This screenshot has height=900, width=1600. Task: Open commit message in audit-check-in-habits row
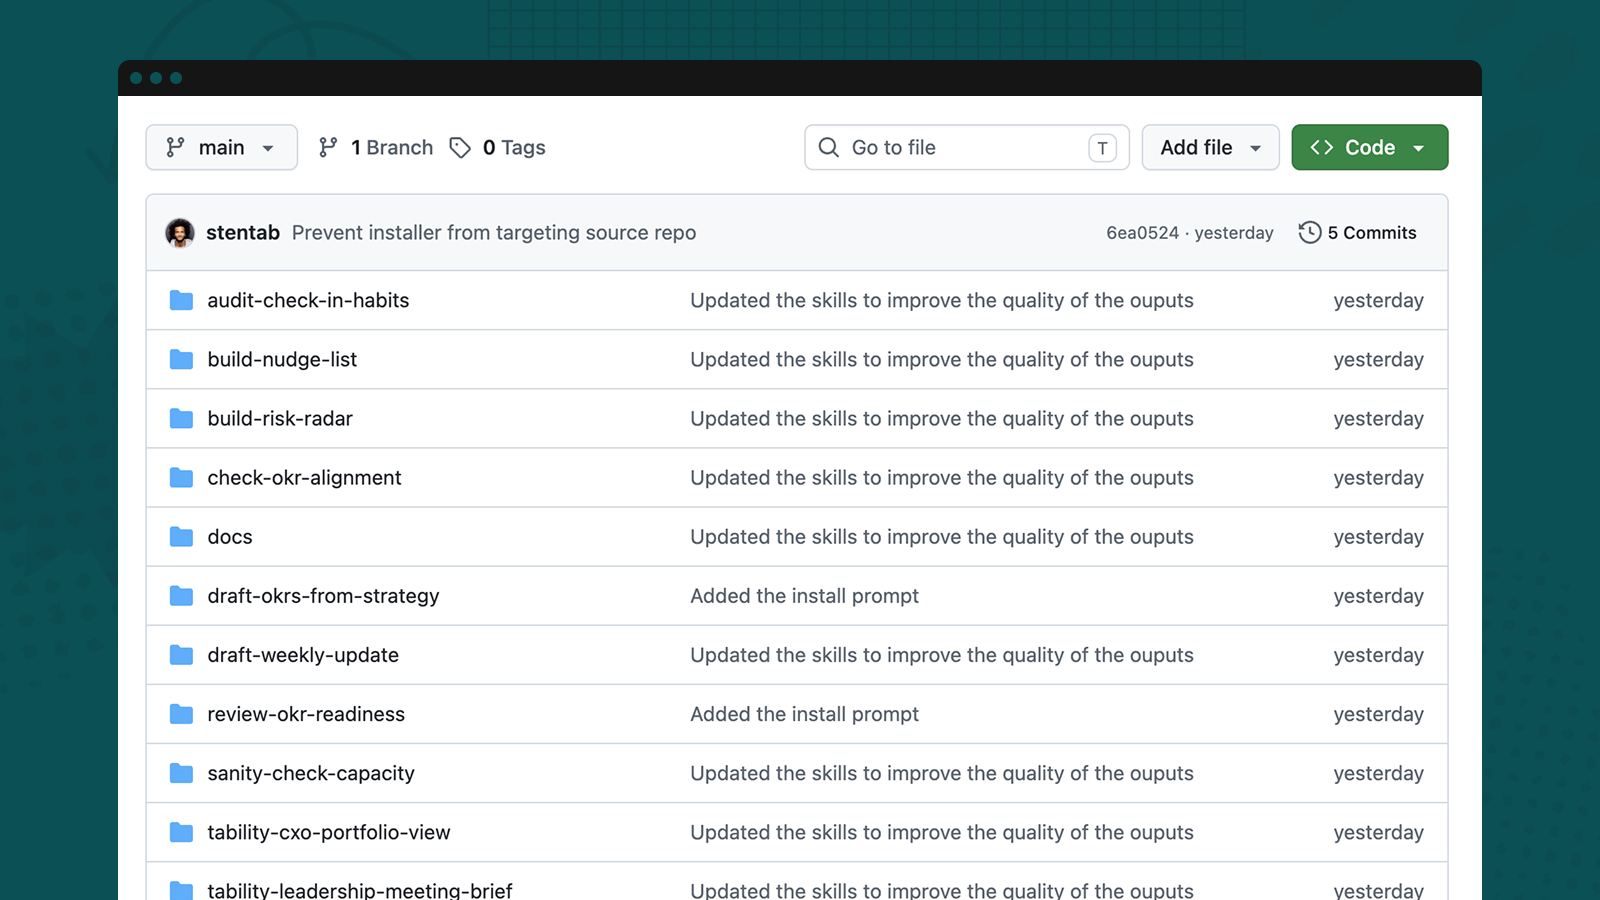tap(942, 300)
